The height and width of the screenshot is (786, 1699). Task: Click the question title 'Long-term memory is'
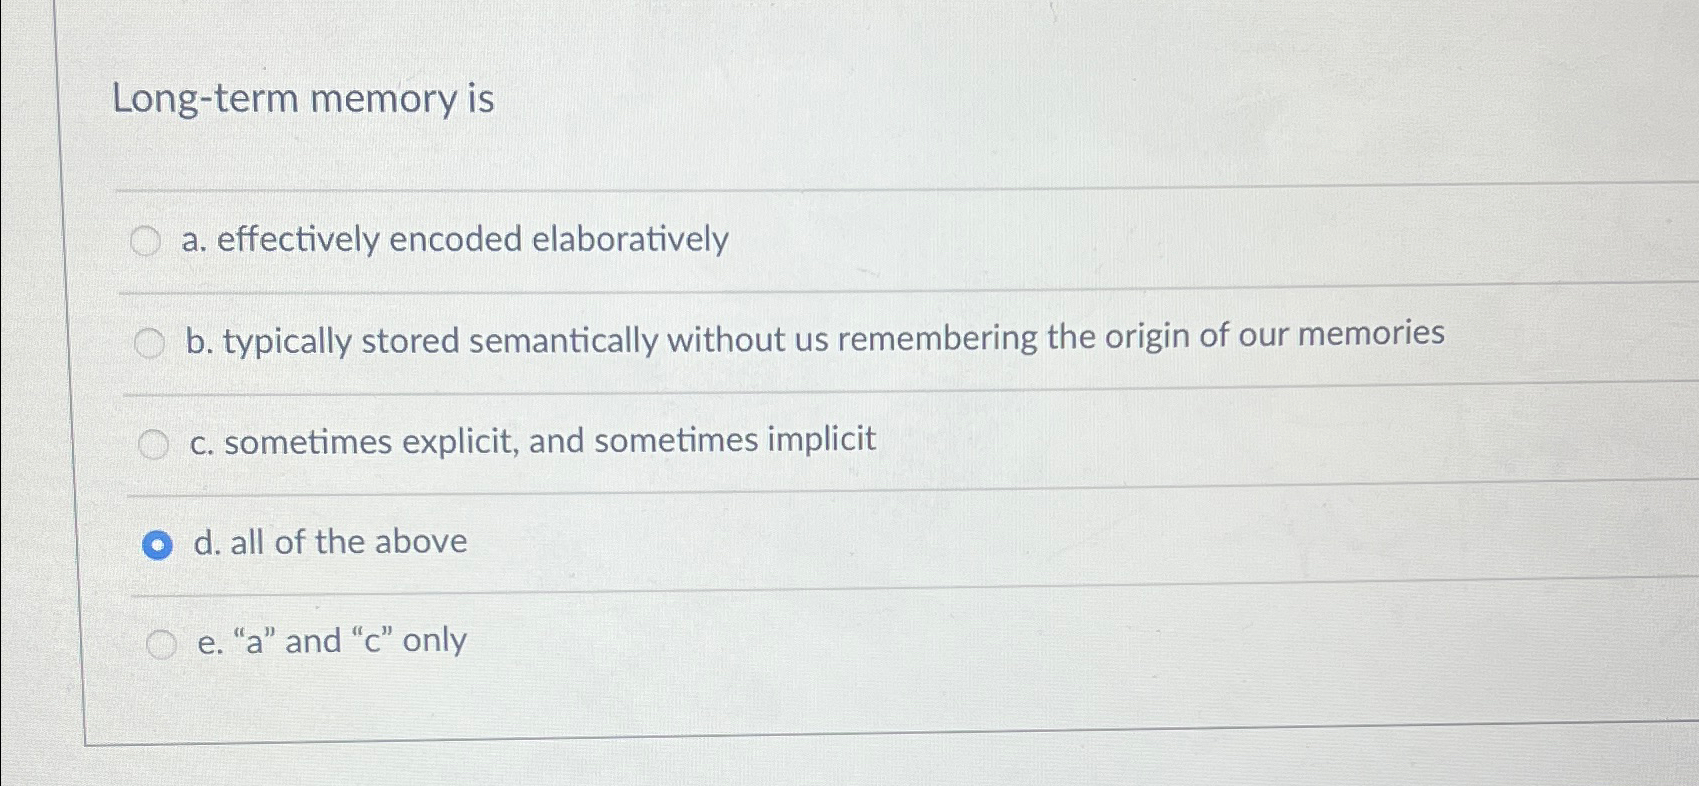[303, 99]
